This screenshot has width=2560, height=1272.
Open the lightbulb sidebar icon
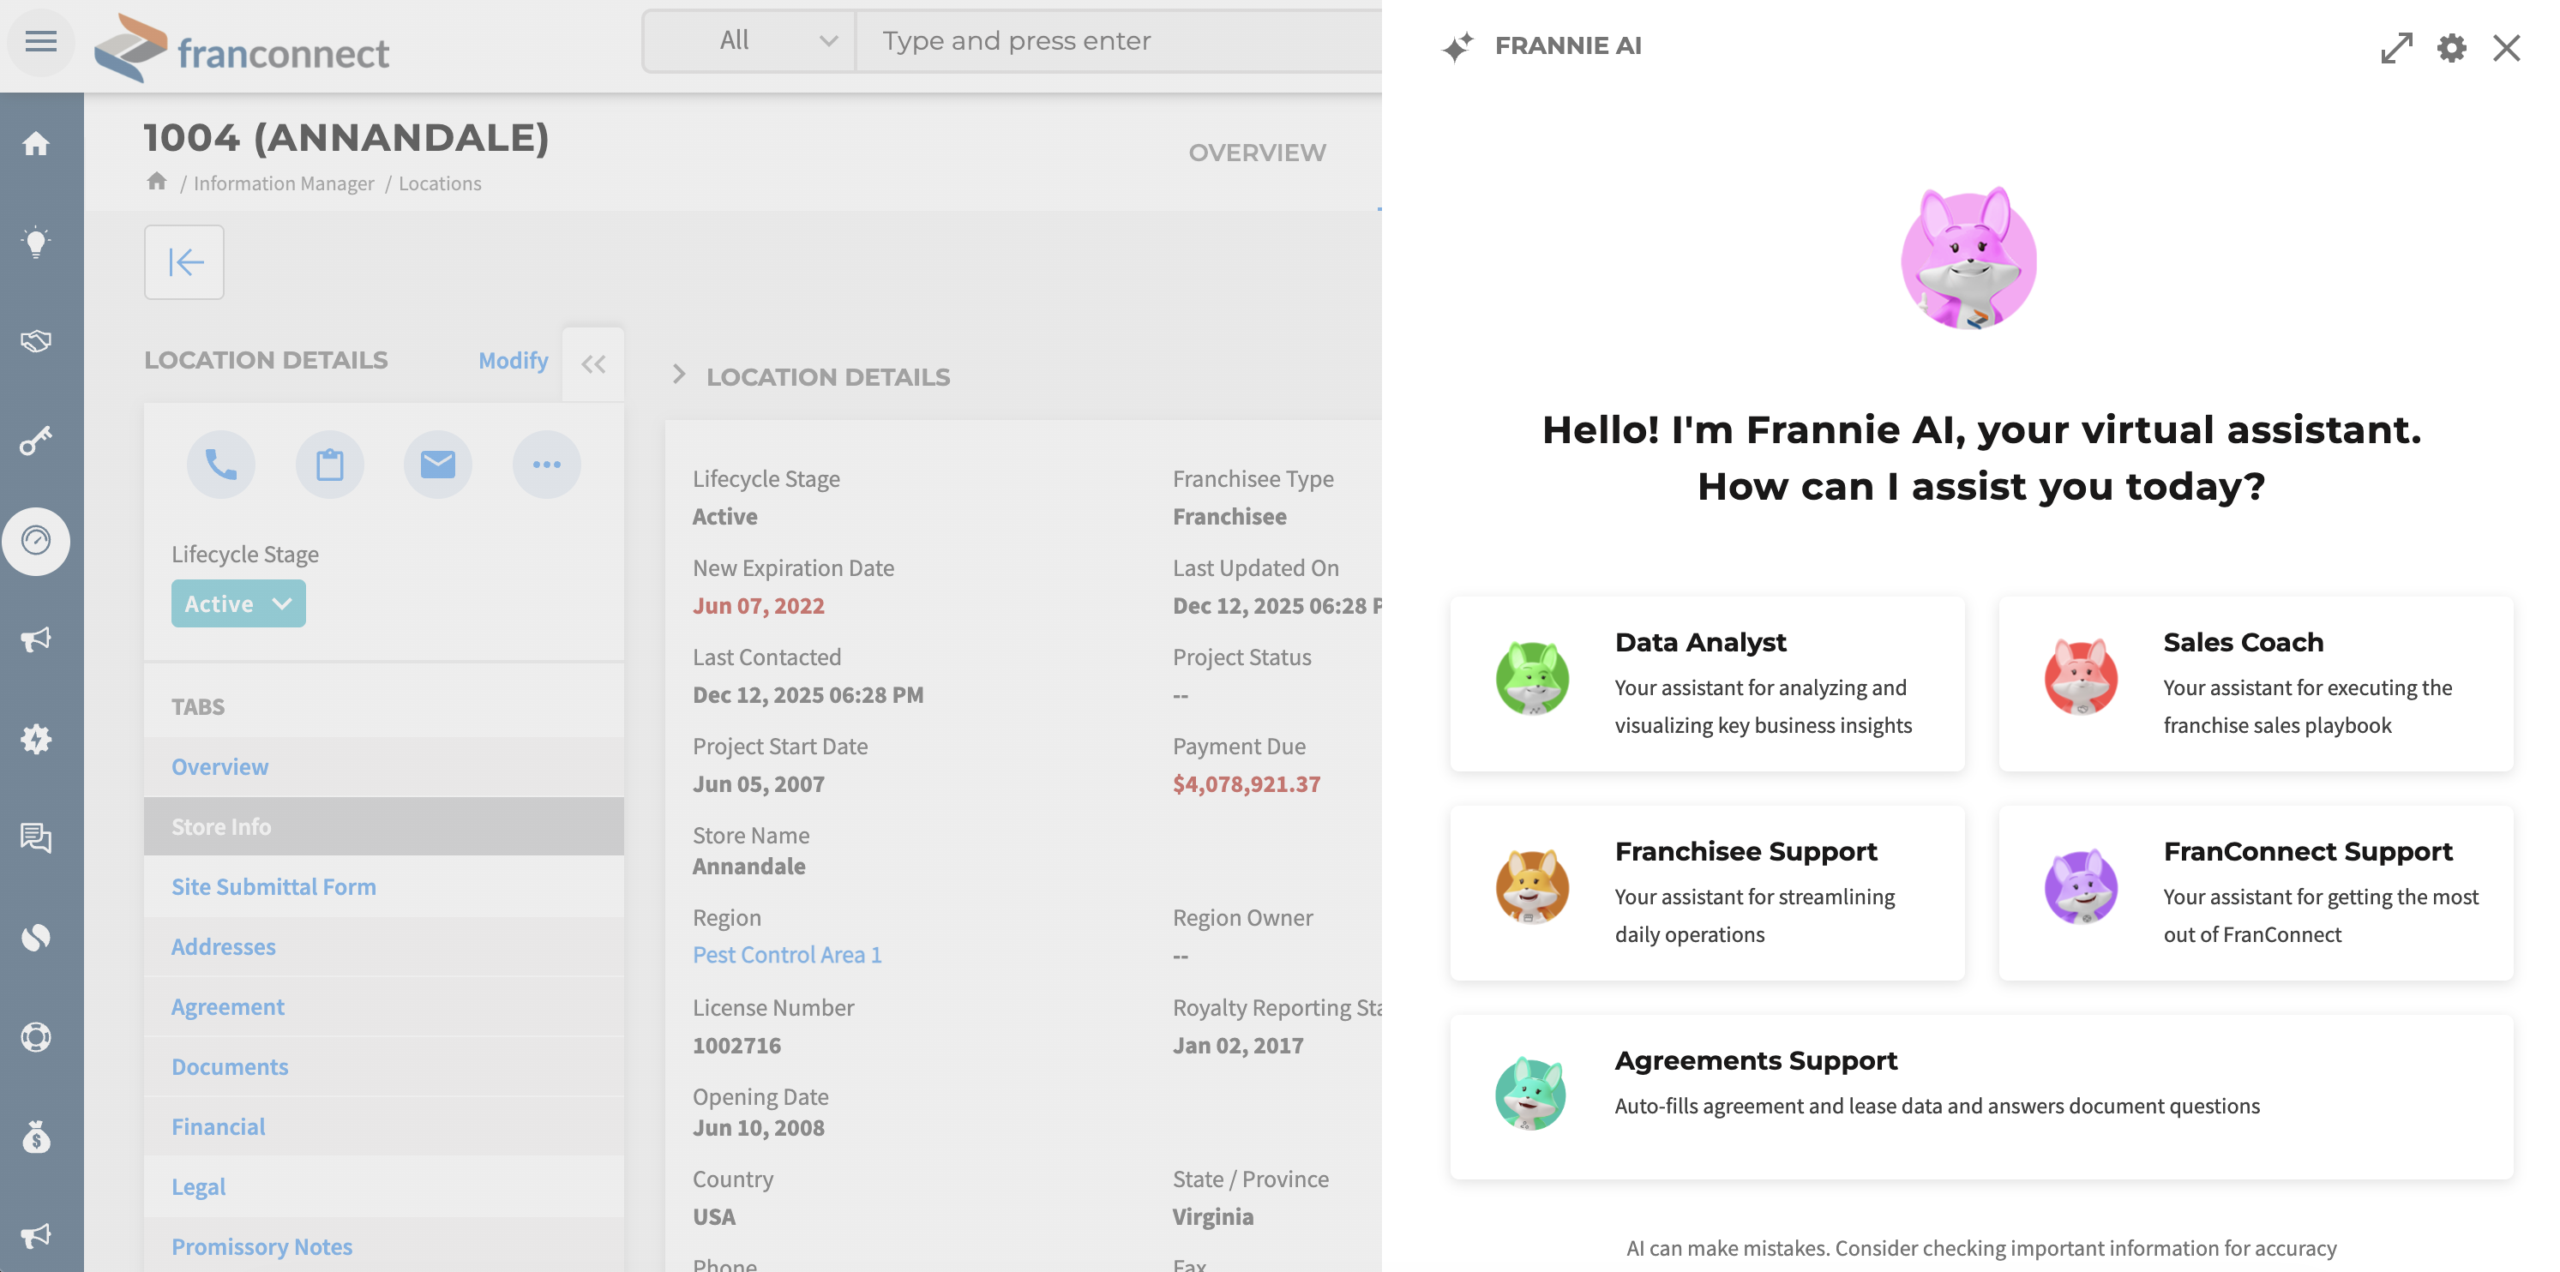(x=36, y=242)
